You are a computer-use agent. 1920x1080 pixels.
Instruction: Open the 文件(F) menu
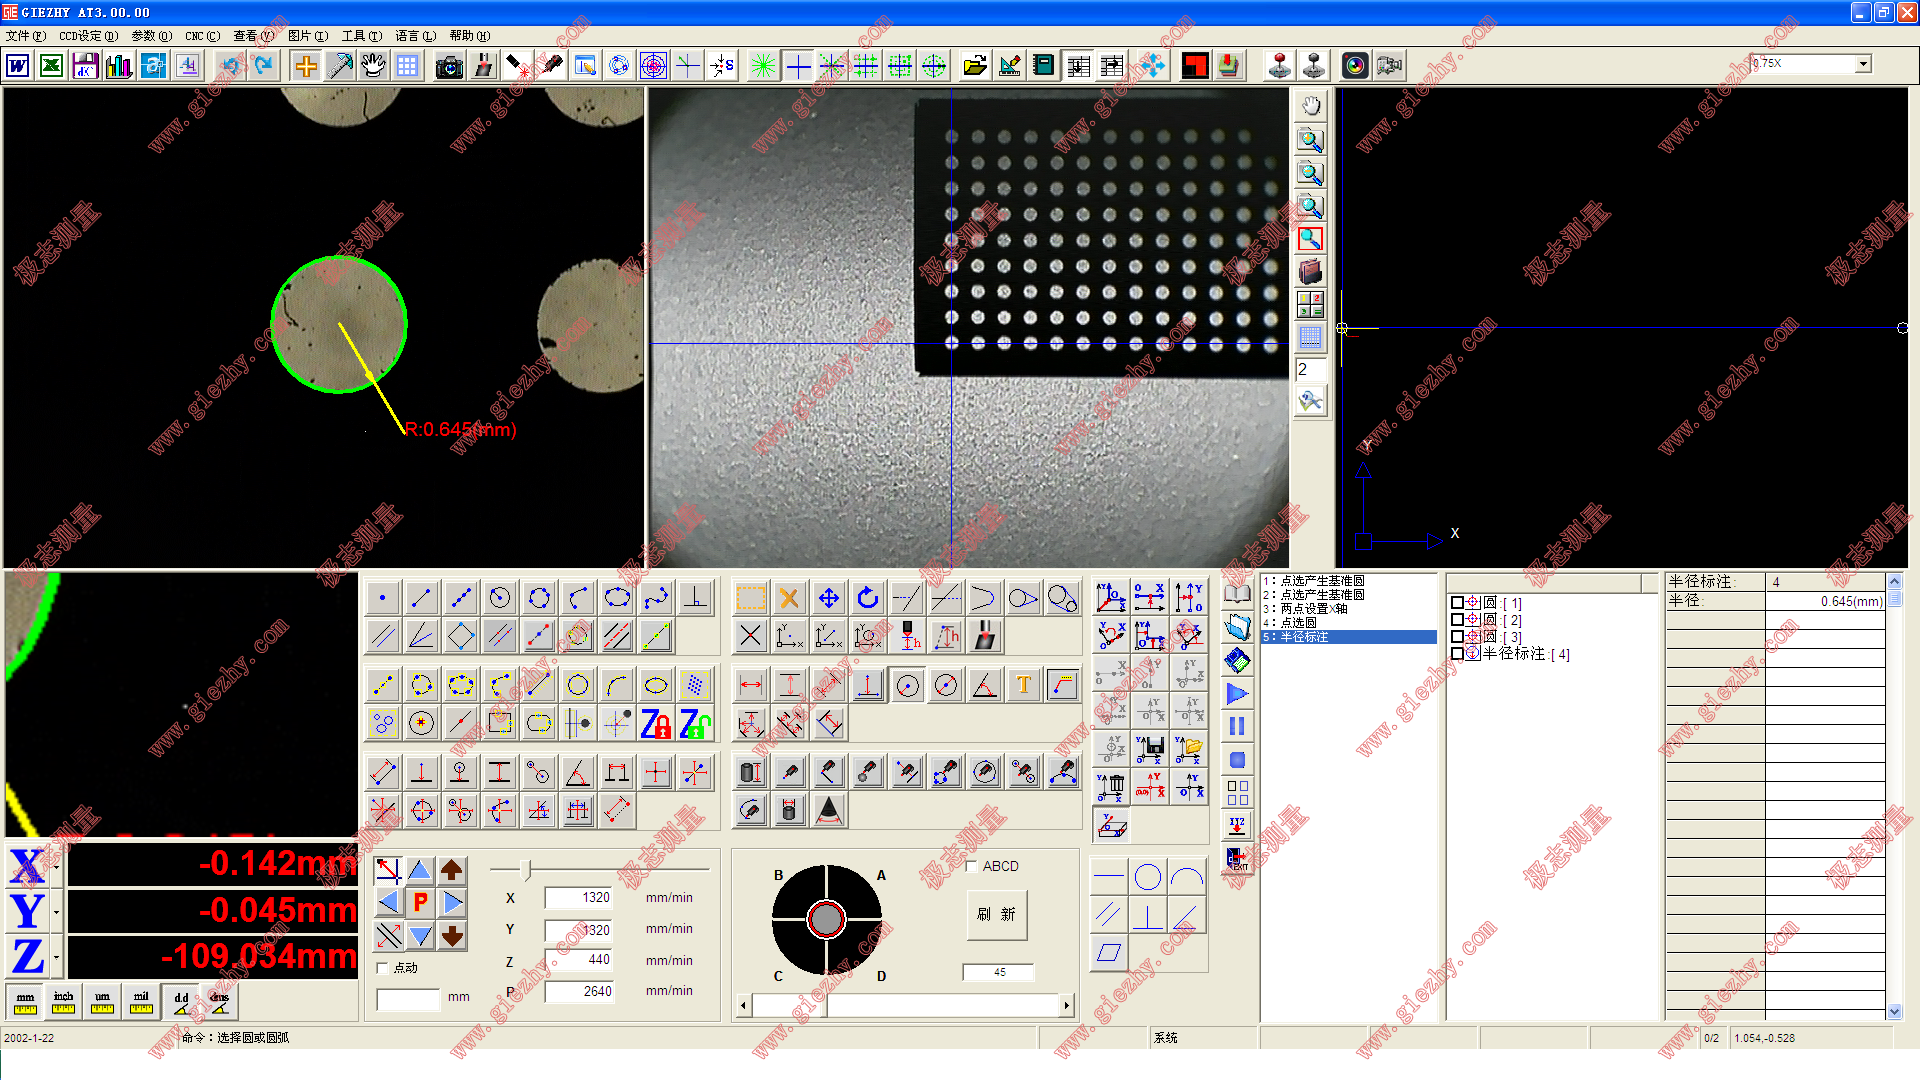click(25, 36)
